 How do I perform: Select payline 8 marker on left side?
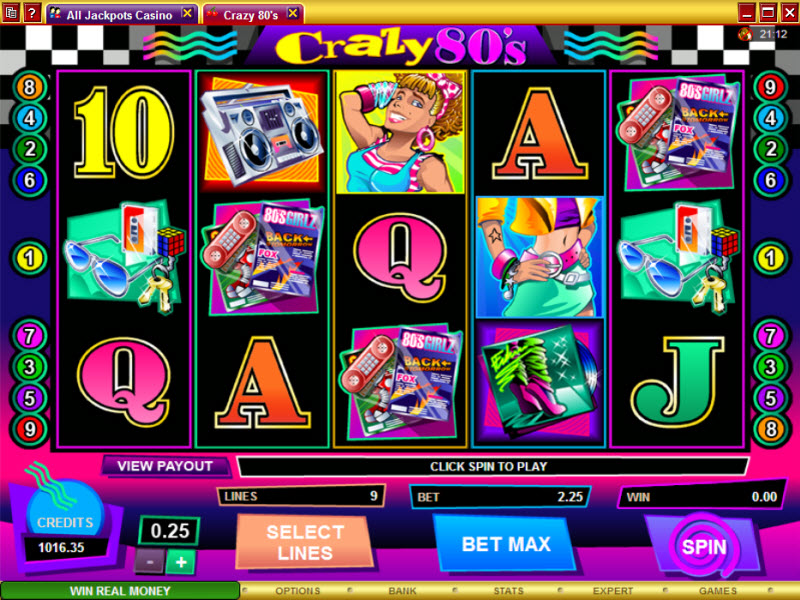pyautogui.click(x=30, y=88)
